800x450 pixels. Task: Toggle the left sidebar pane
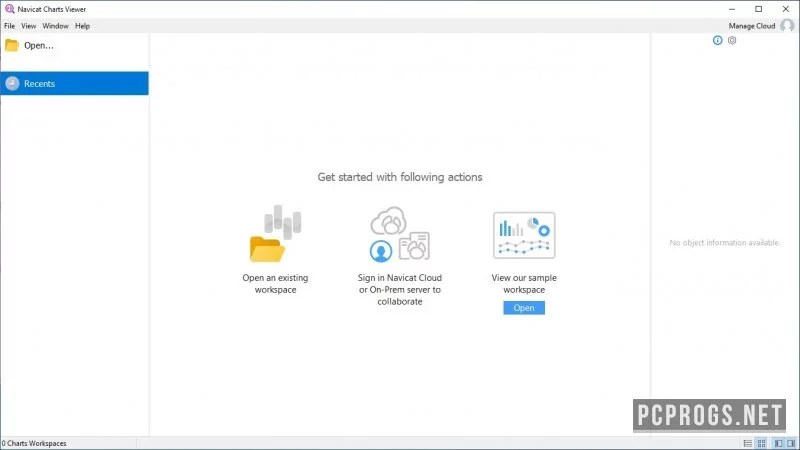(779, 443)
